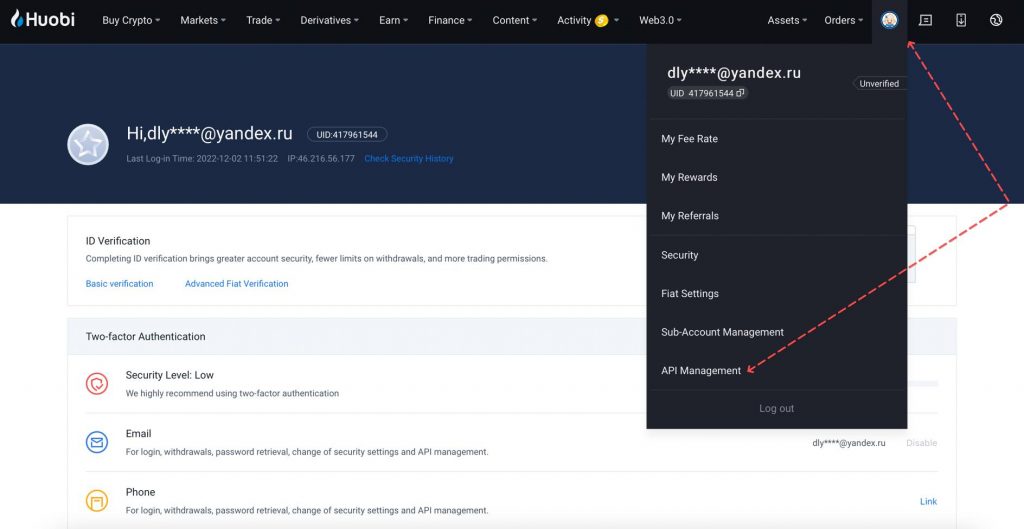
Task: Click the Phone authentication icon
Action: click(97, 500)
